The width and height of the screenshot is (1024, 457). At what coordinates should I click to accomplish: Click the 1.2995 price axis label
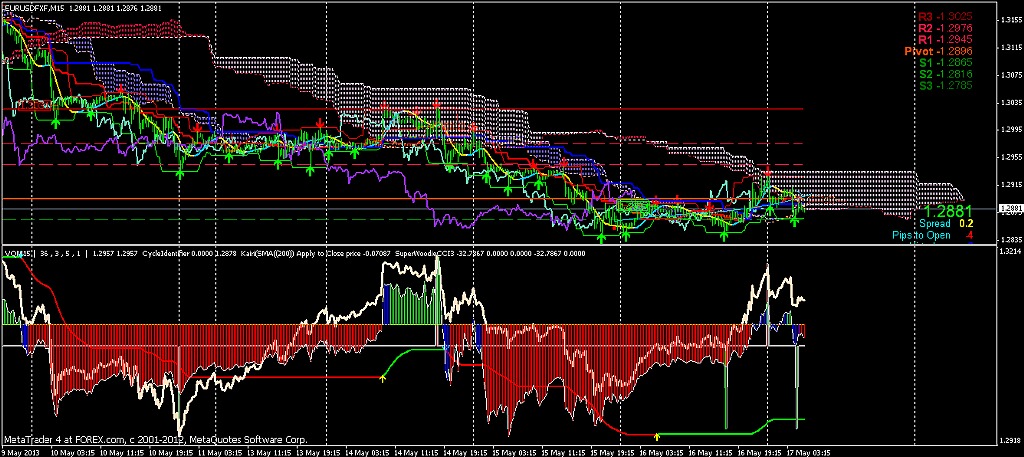[x=1010, y=130]
